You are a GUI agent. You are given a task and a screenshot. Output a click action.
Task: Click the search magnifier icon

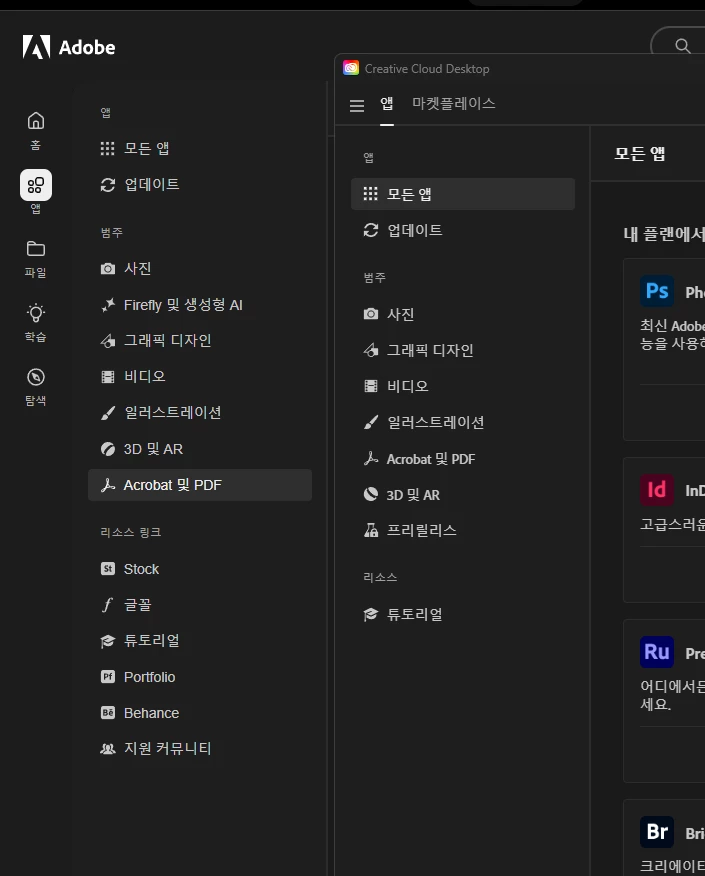tap(683, 46)
